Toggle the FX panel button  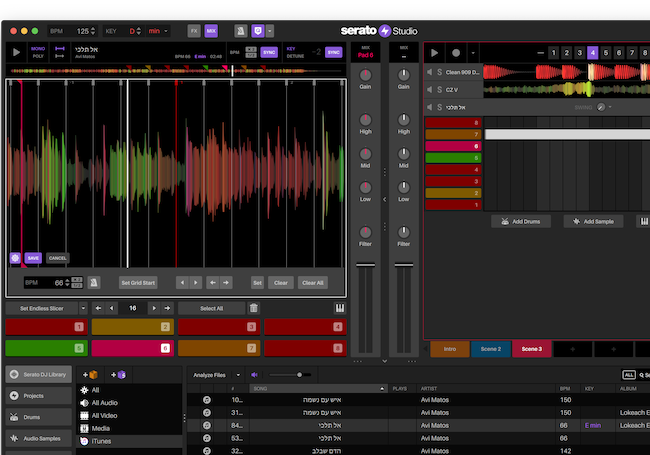pos(194,31)
